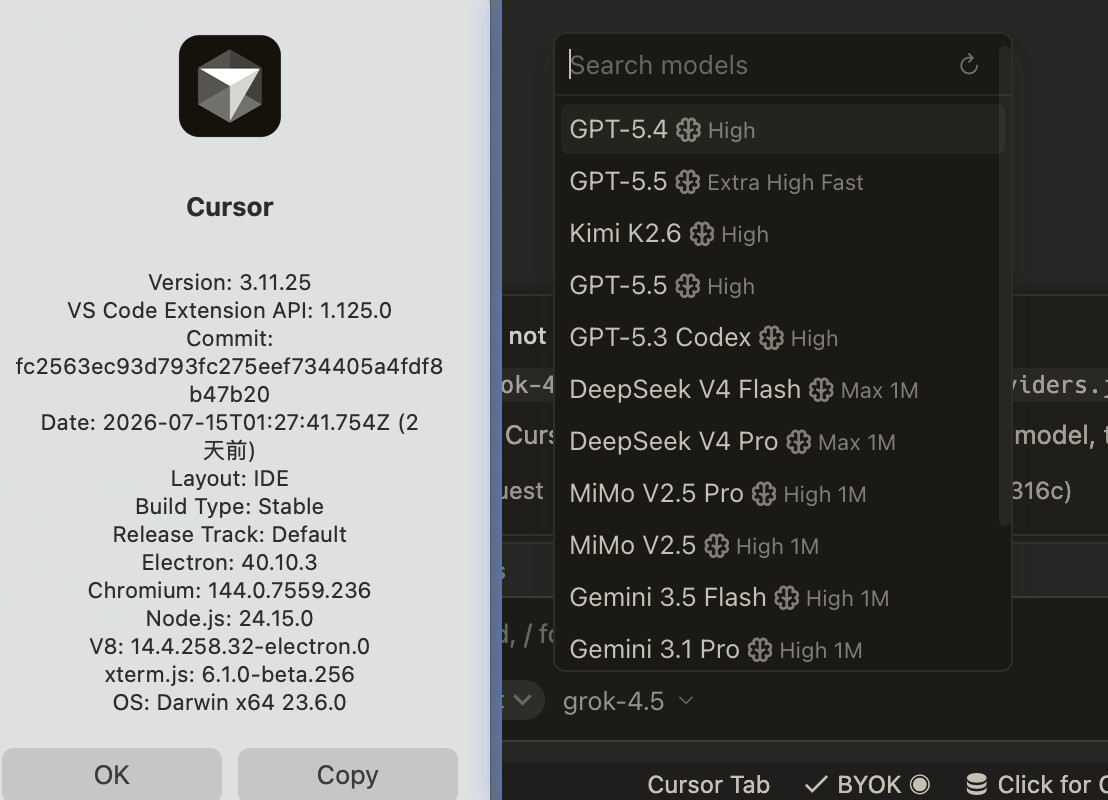Click Cursor Tab in the status bar

coord(708,784)
